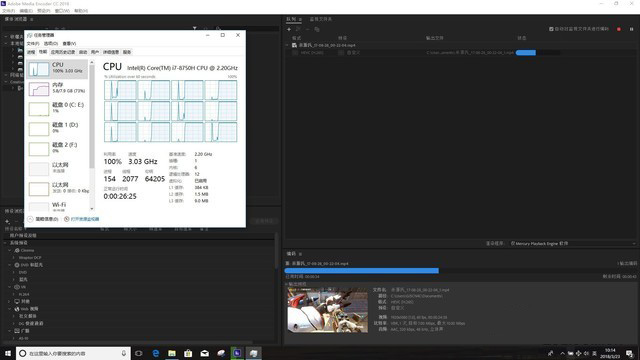Open the File (文件) menu in Media Encoder
The height and width of the screenshot is (360, 640).
(x=8, y=11)
